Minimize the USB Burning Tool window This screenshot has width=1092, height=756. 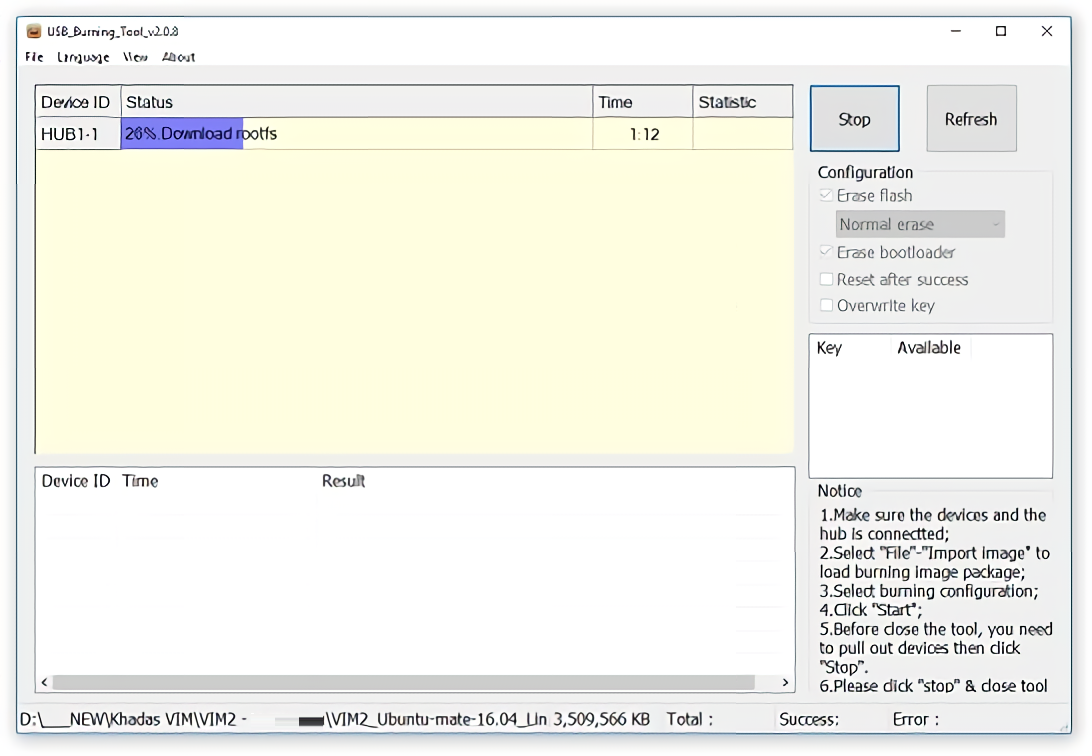[956, 31]
